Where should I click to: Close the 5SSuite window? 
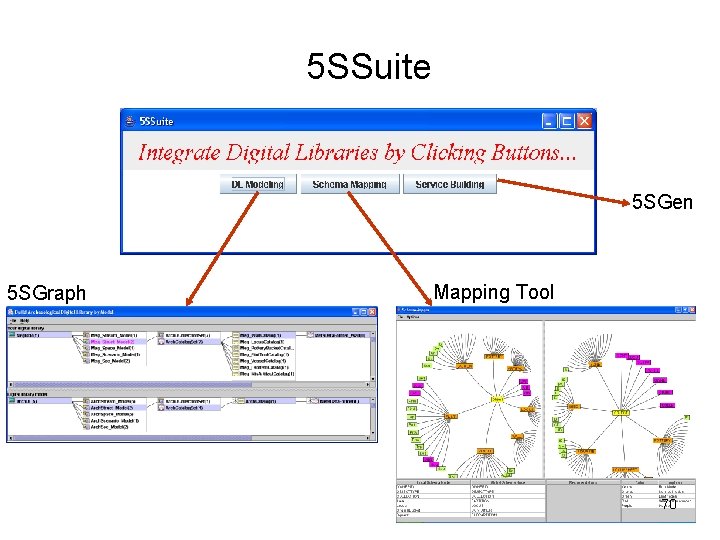[x=584, y=121]
